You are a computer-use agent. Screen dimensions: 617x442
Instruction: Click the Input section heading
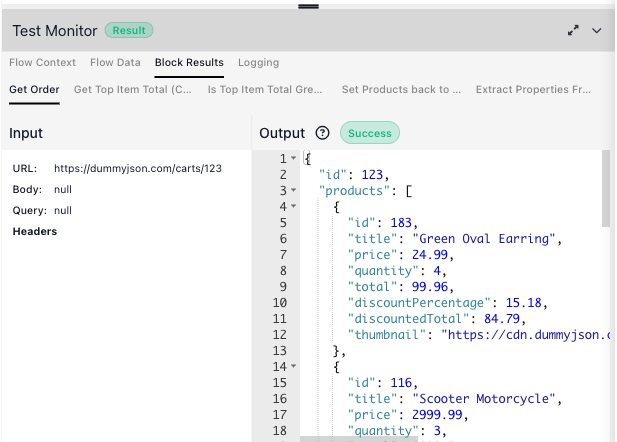point(26,133)
